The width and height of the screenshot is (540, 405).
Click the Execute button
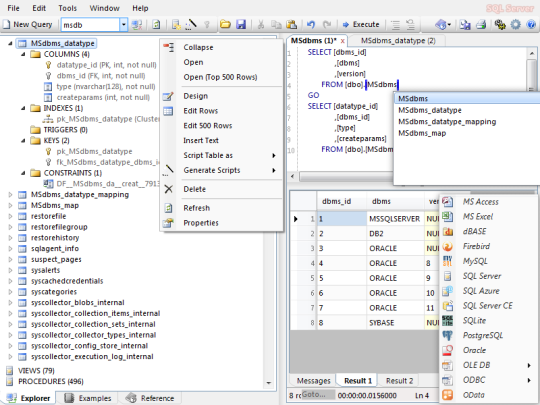point(361,24)
